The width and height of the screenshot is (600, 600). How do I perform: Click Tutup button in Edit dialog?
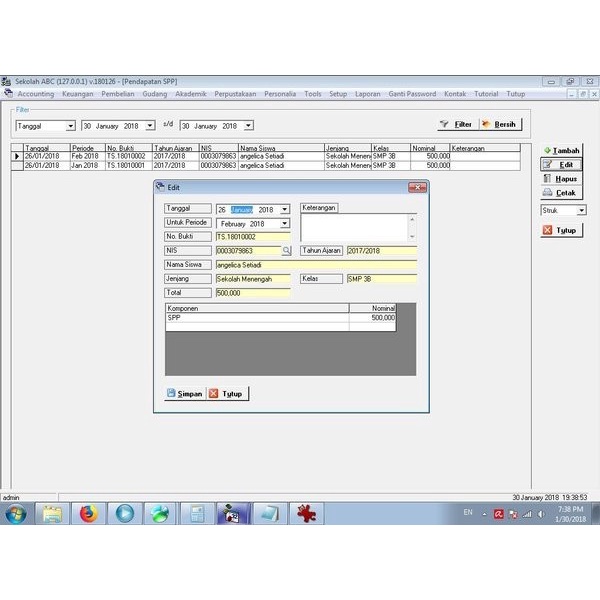(x=228, y=394)
